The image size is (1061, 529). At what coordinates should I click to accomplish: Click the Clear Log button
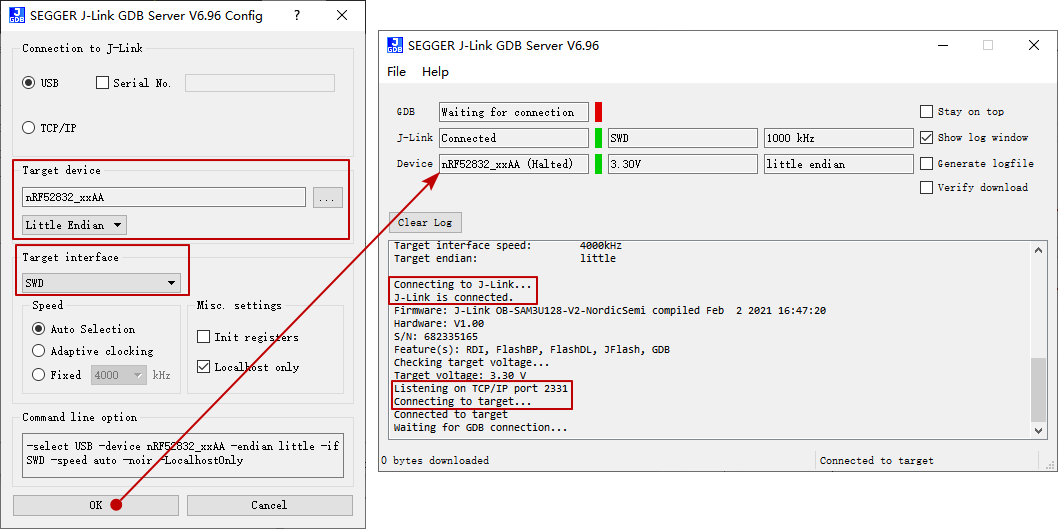point(425,223)
